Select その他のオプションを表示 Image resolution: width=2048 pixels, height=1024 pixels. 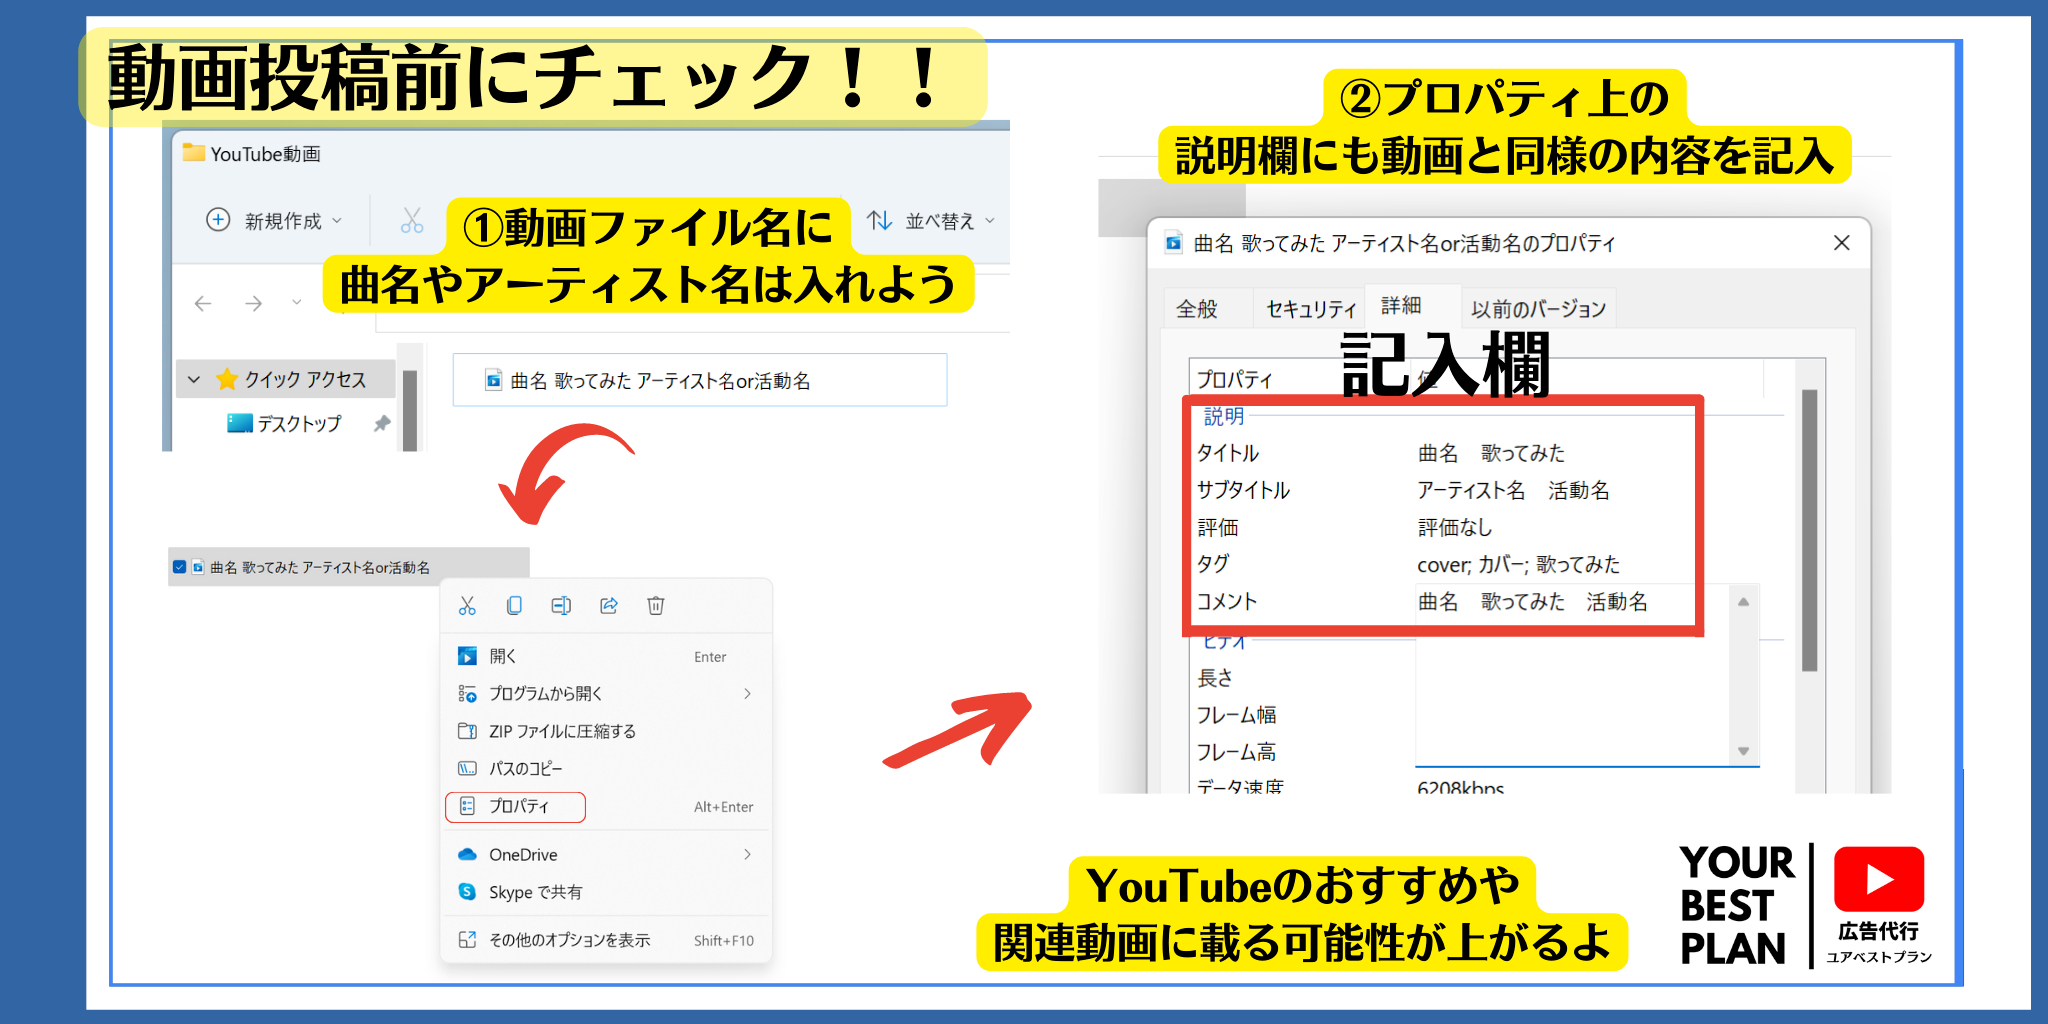point(606,940)
